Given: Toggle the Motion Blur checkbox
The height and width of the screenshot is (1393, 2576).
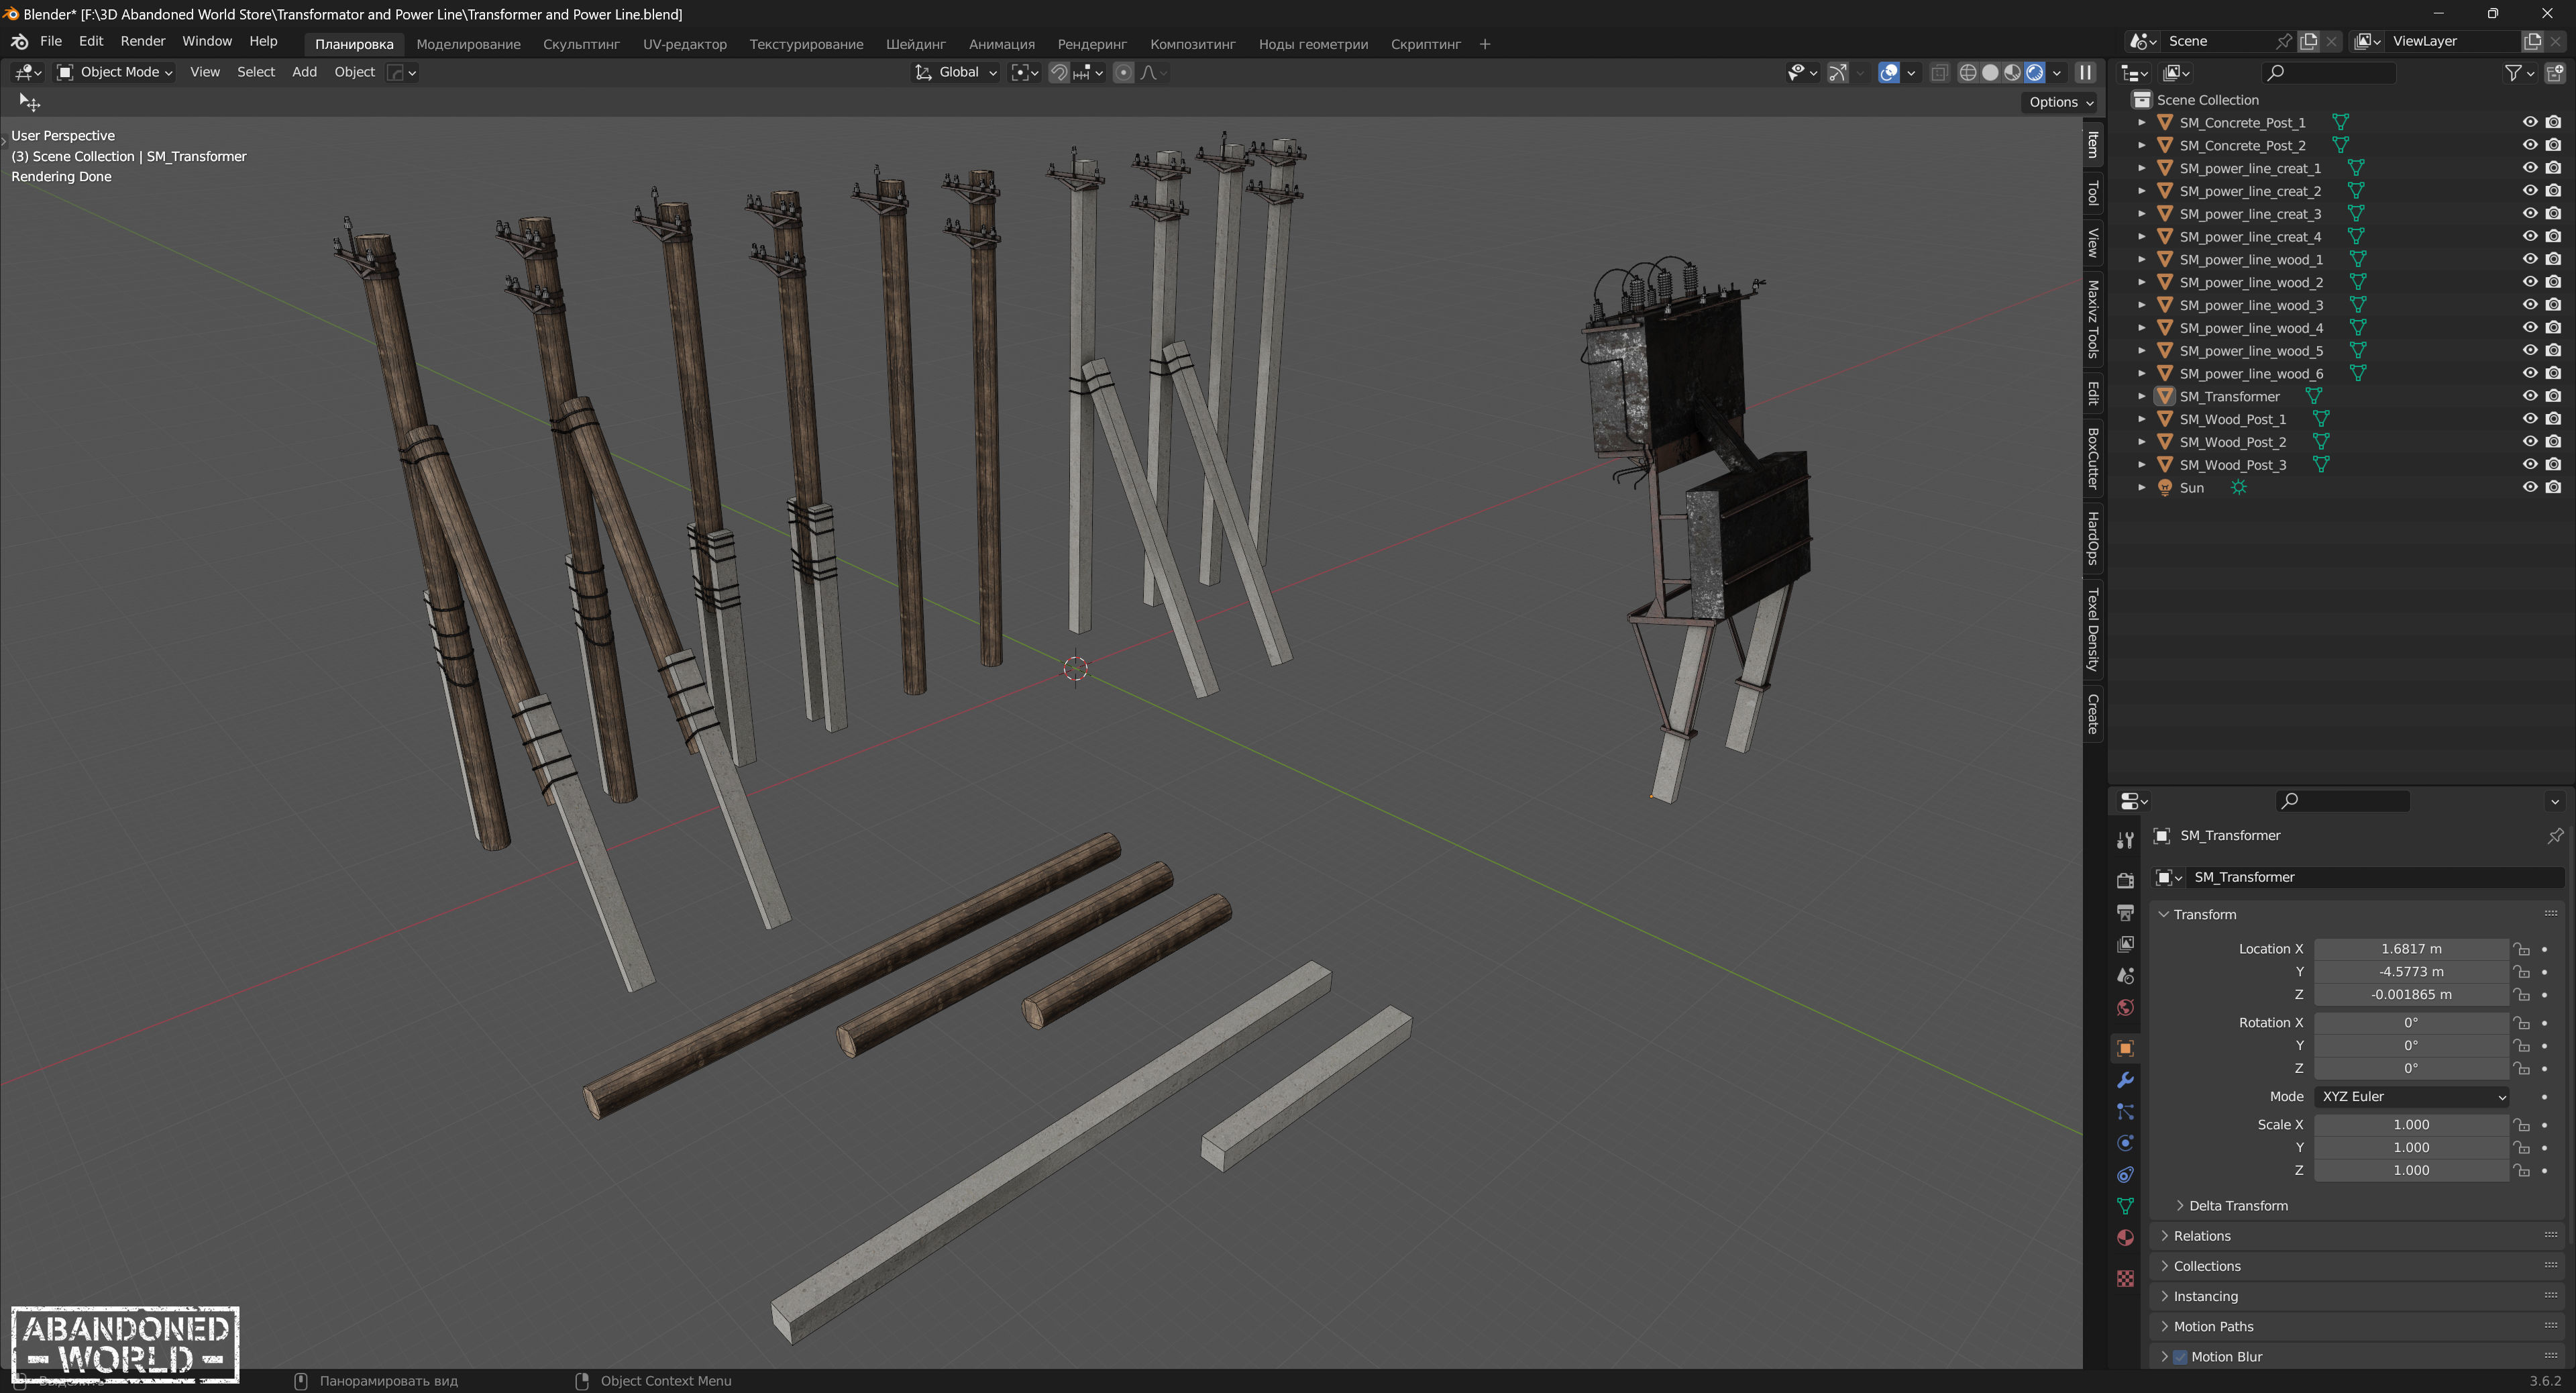Looking at the screenshot, I should pos(2180,1357).
